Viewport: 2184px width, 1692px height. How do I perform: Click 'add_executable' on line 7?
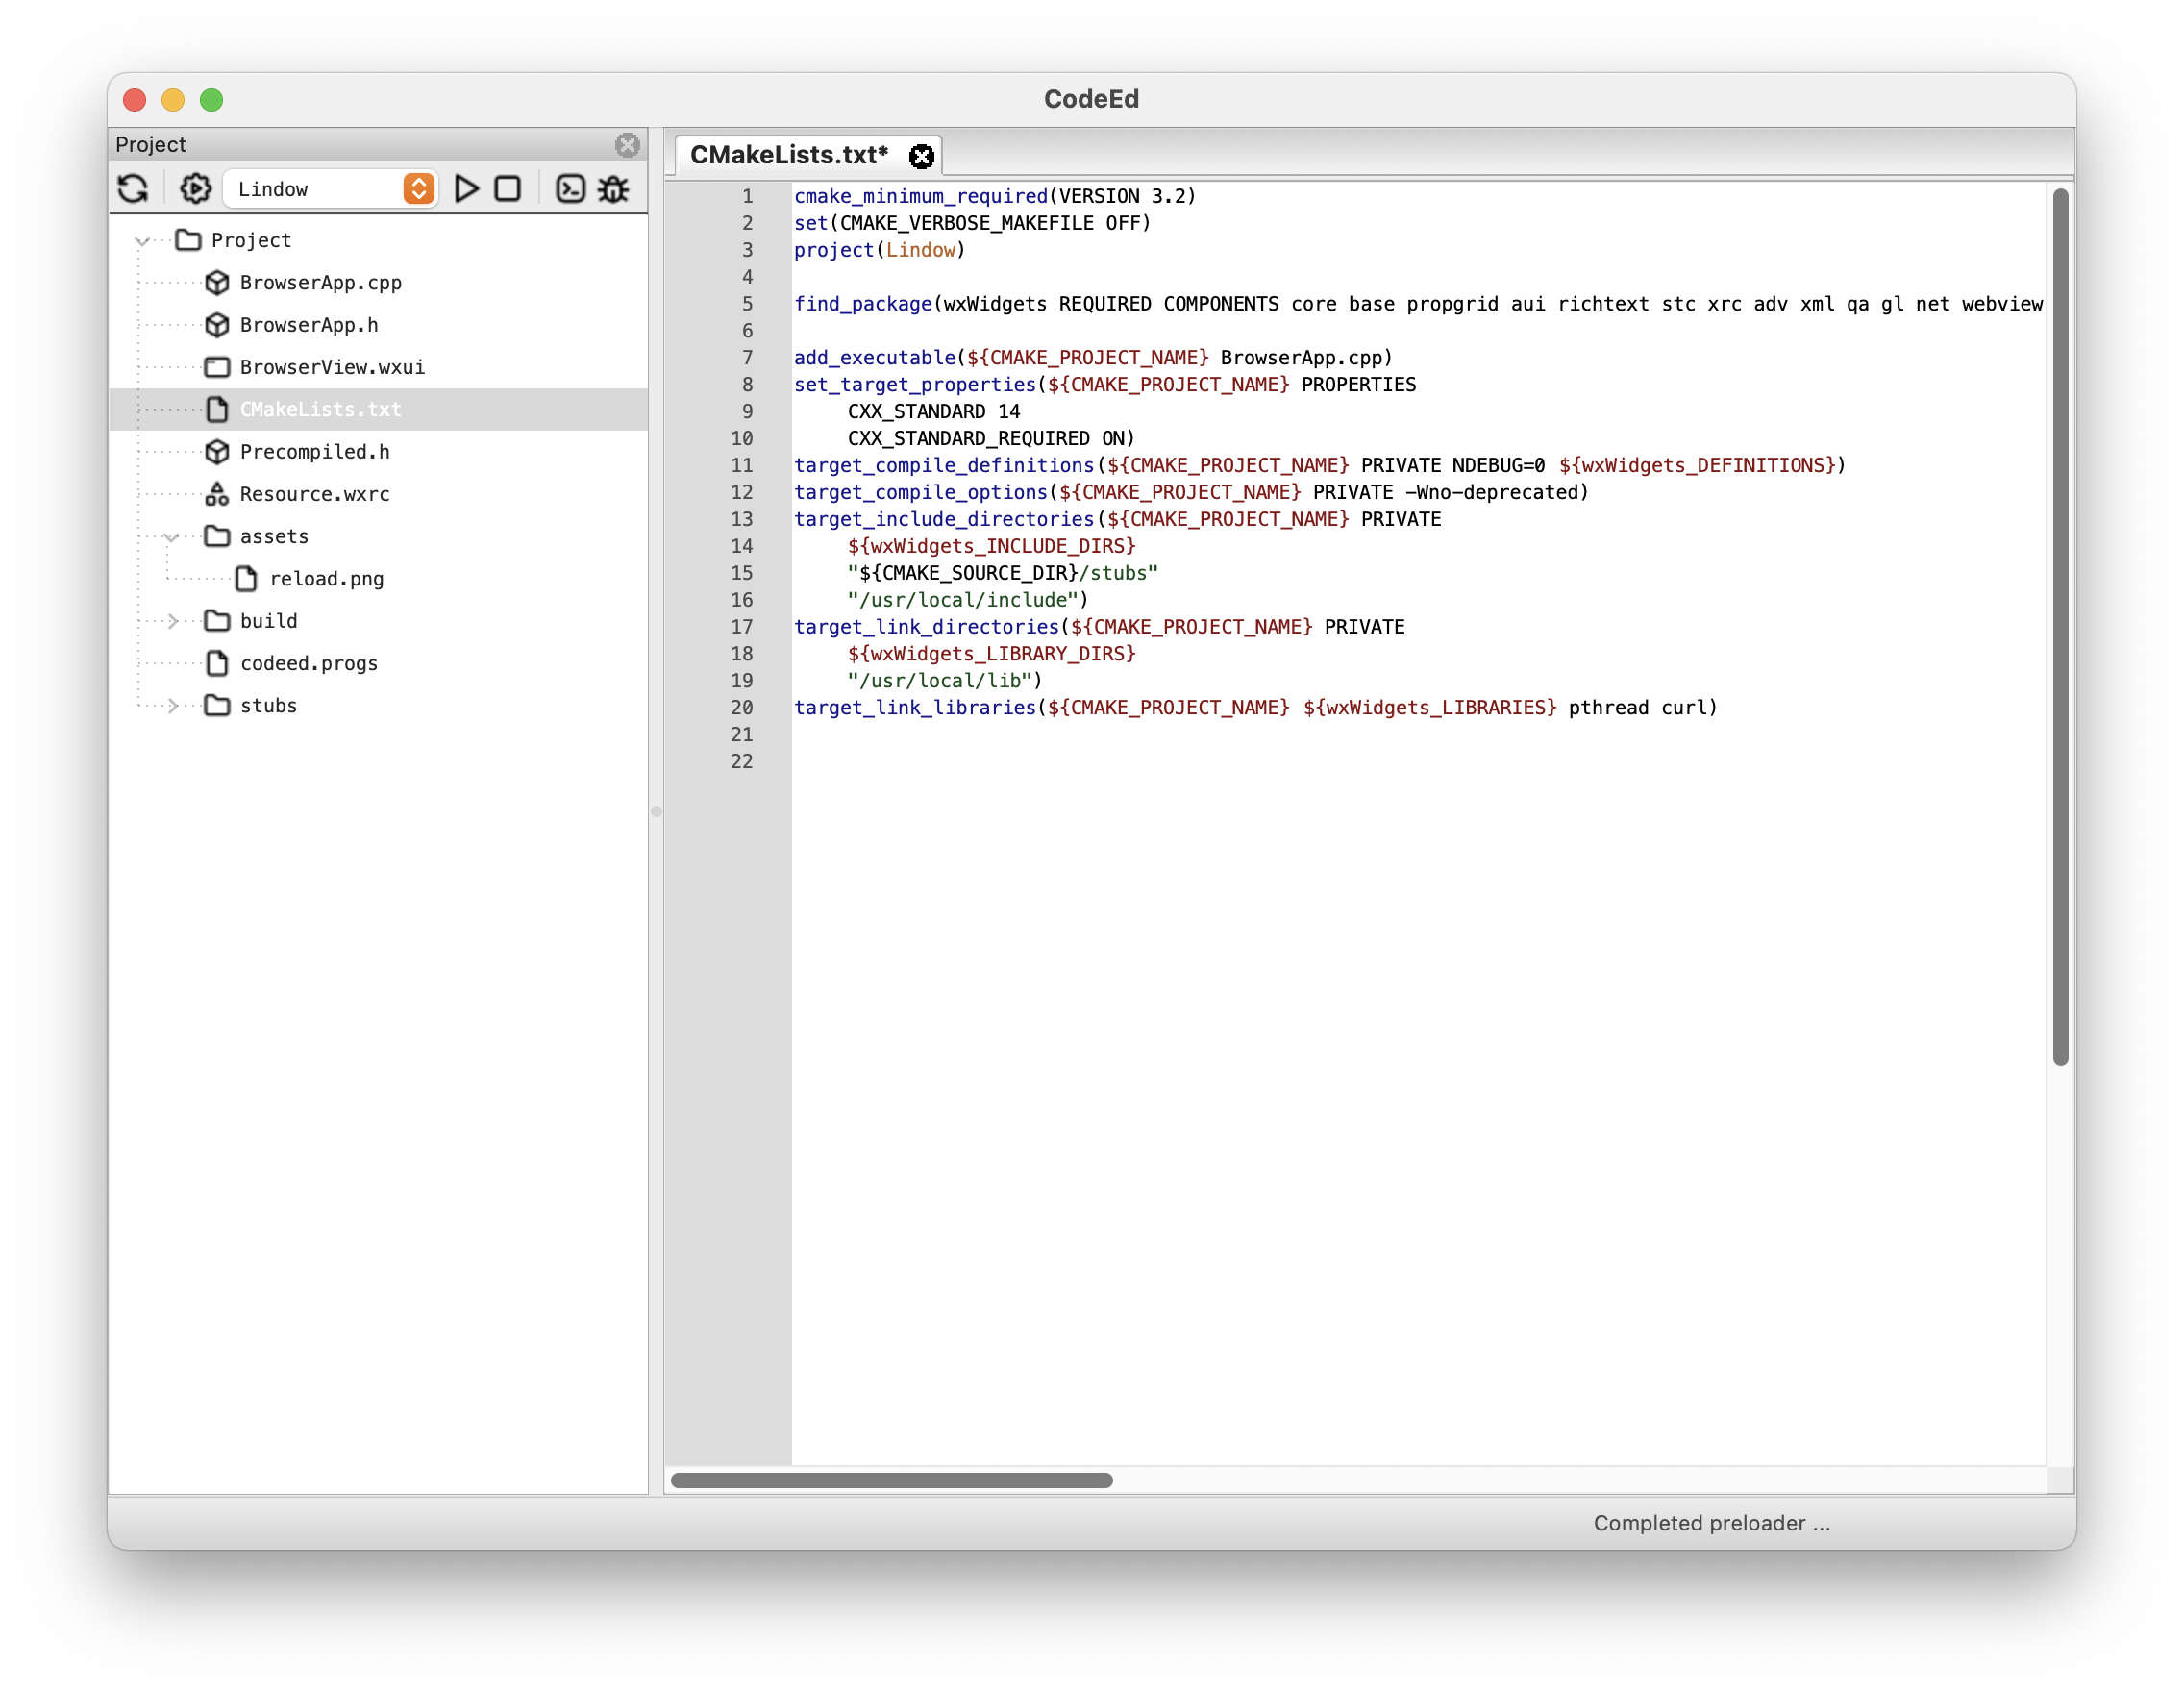tap(874, 358)
